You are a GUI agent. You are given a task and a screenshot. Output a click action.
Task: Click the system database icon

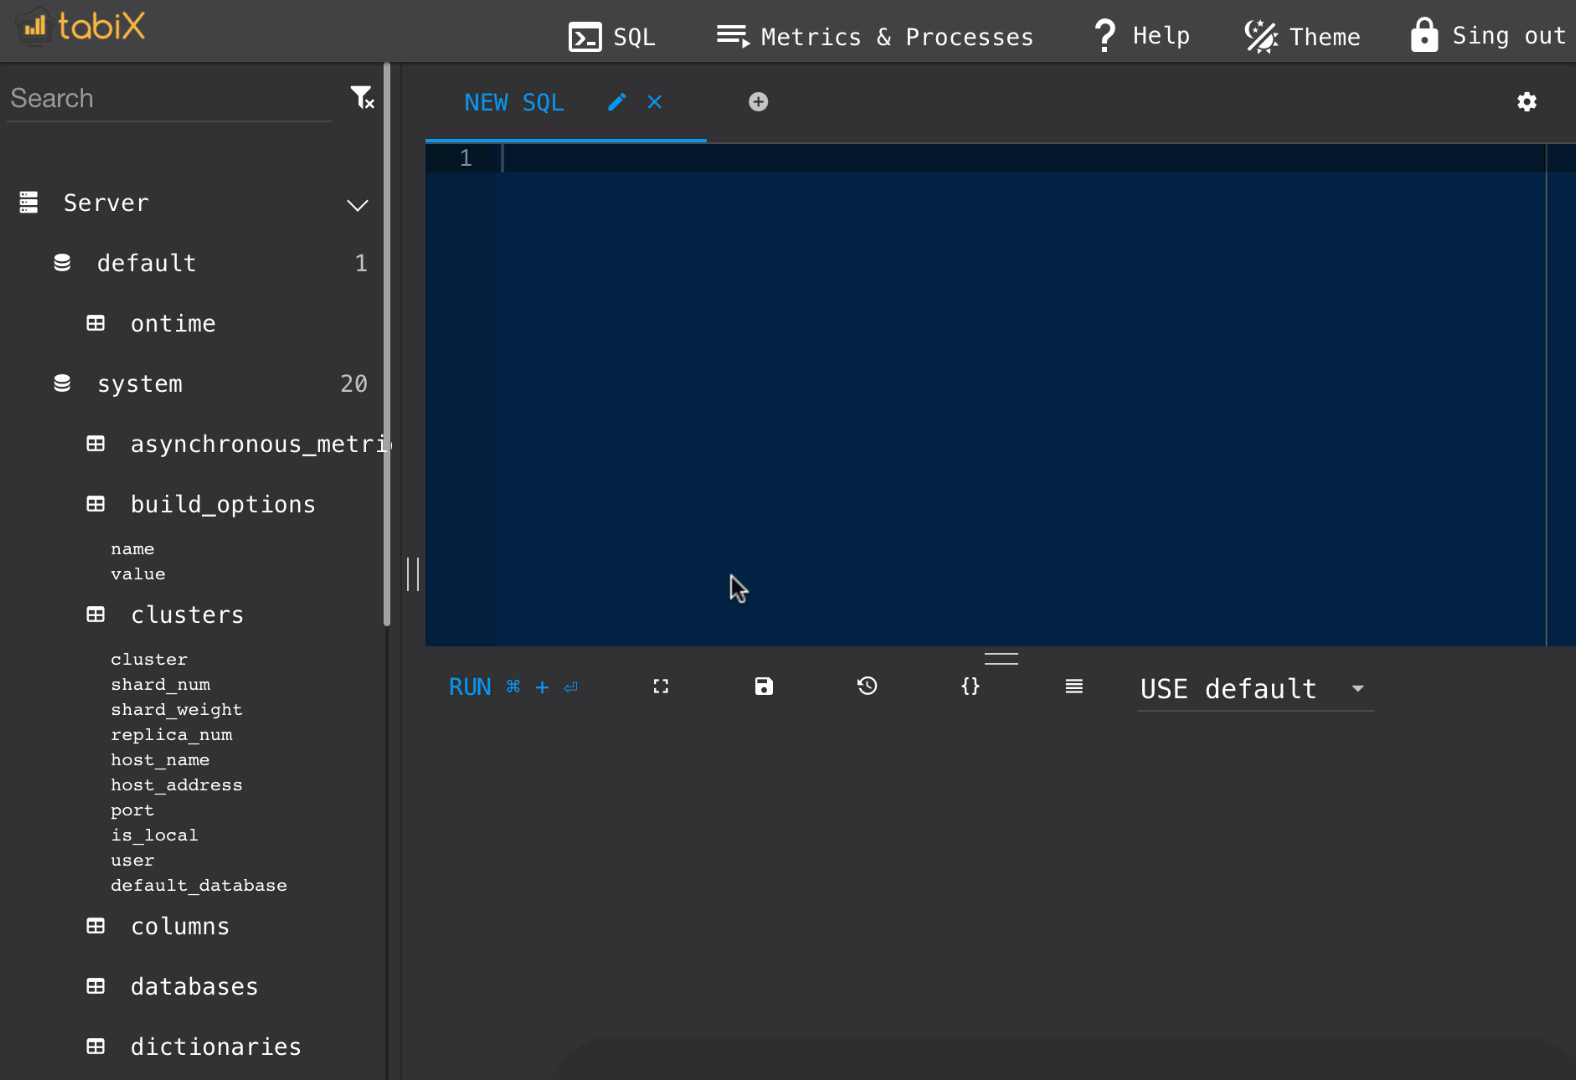coord(62,383)
